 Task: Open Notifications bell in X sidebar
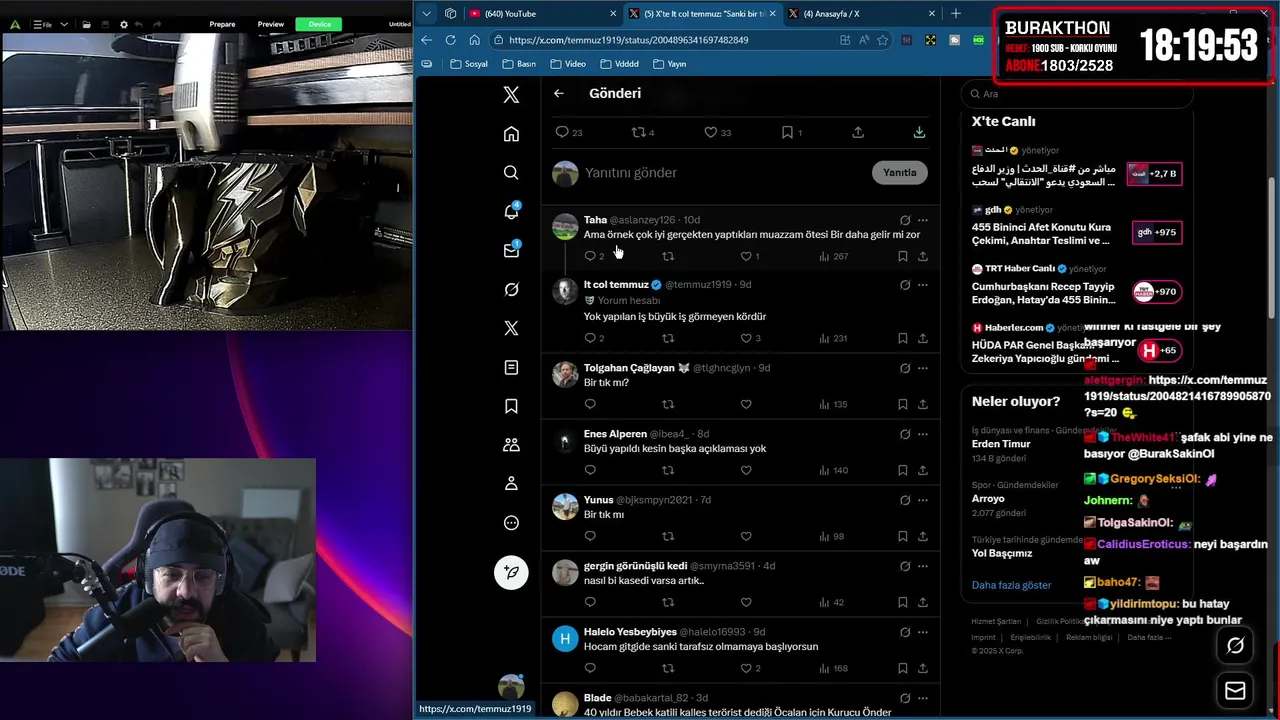(x=511, y=211)
